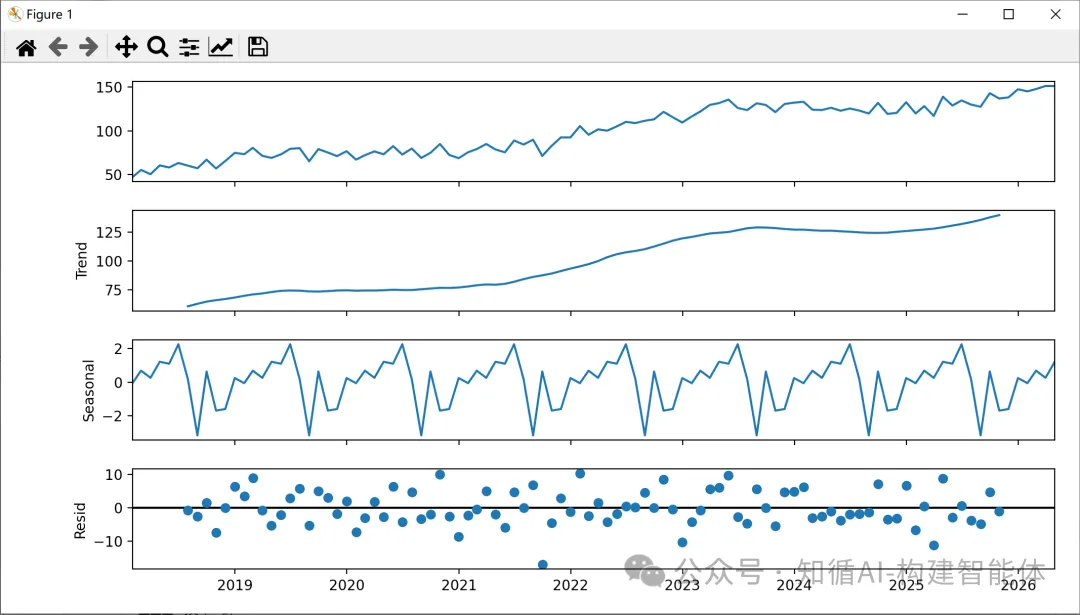Click the Trend y-axis label

82,260
